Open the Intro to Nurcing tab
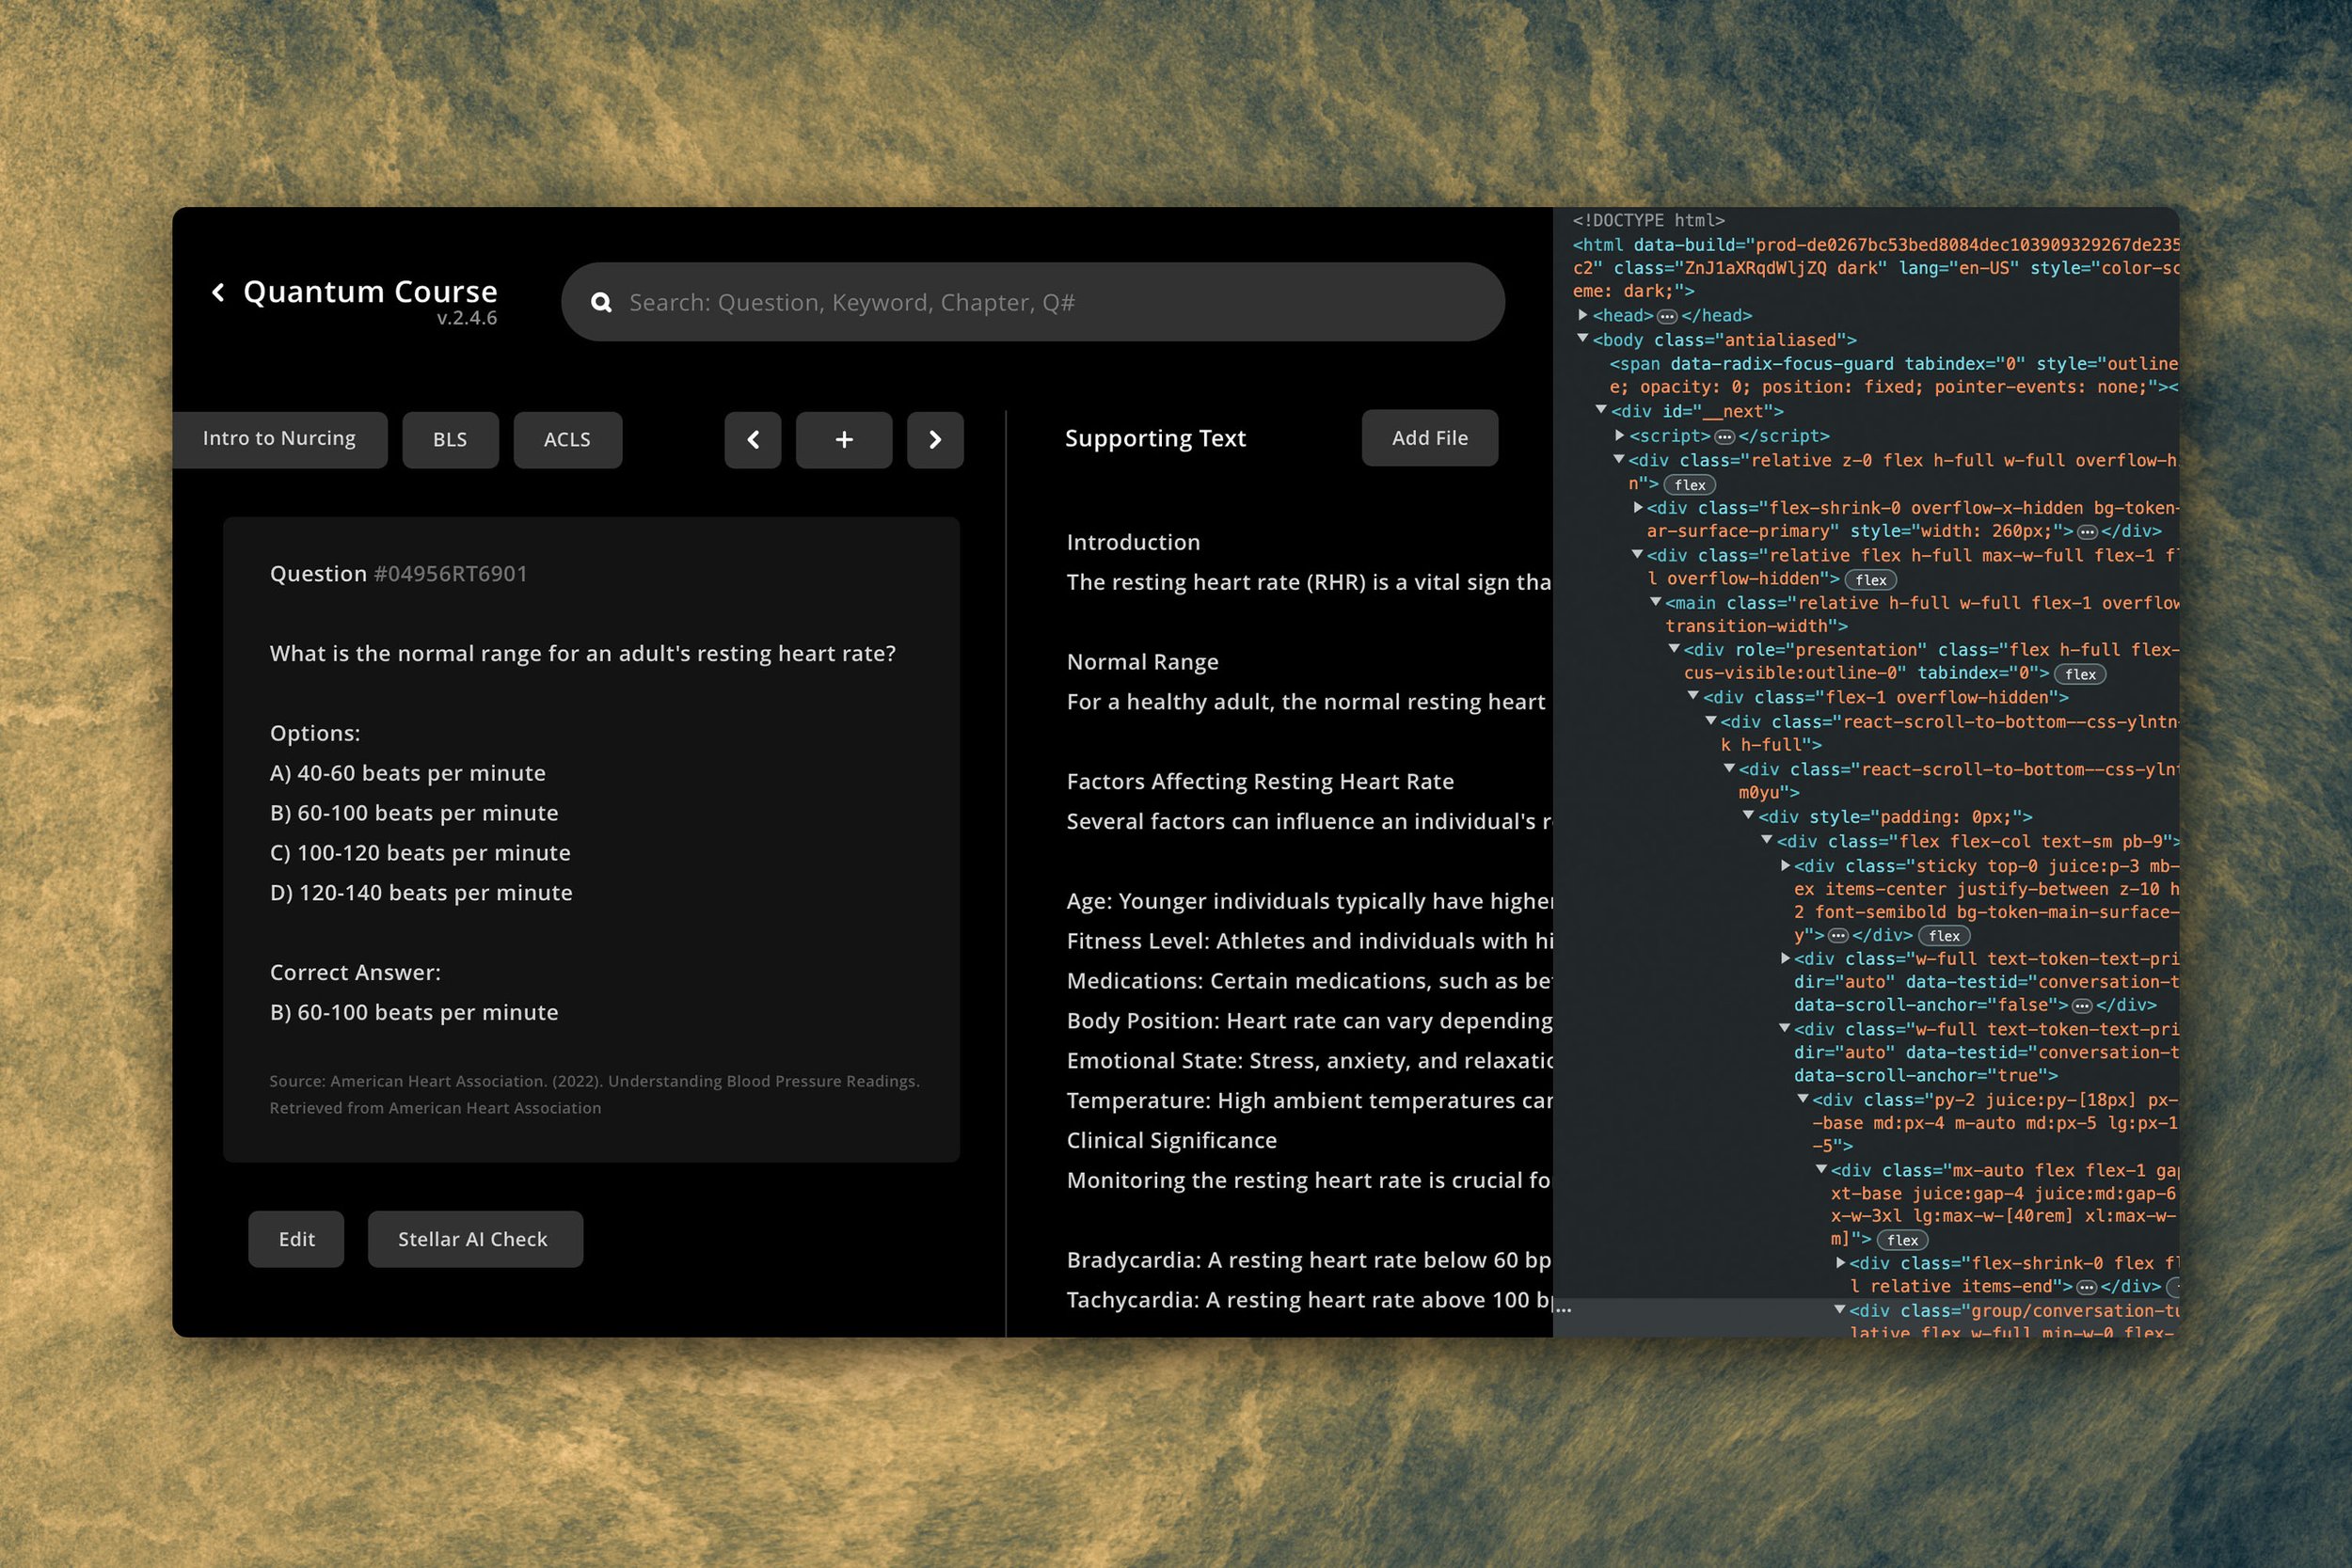2352x1568 pixels. click(279, 439)
